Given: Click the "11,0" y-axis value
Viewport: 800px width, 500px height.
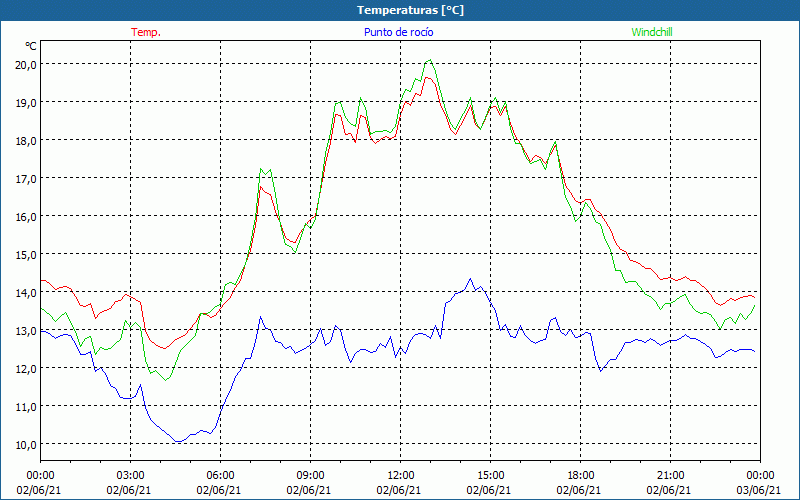Looking at the screenshot, I should pos(26,407).
